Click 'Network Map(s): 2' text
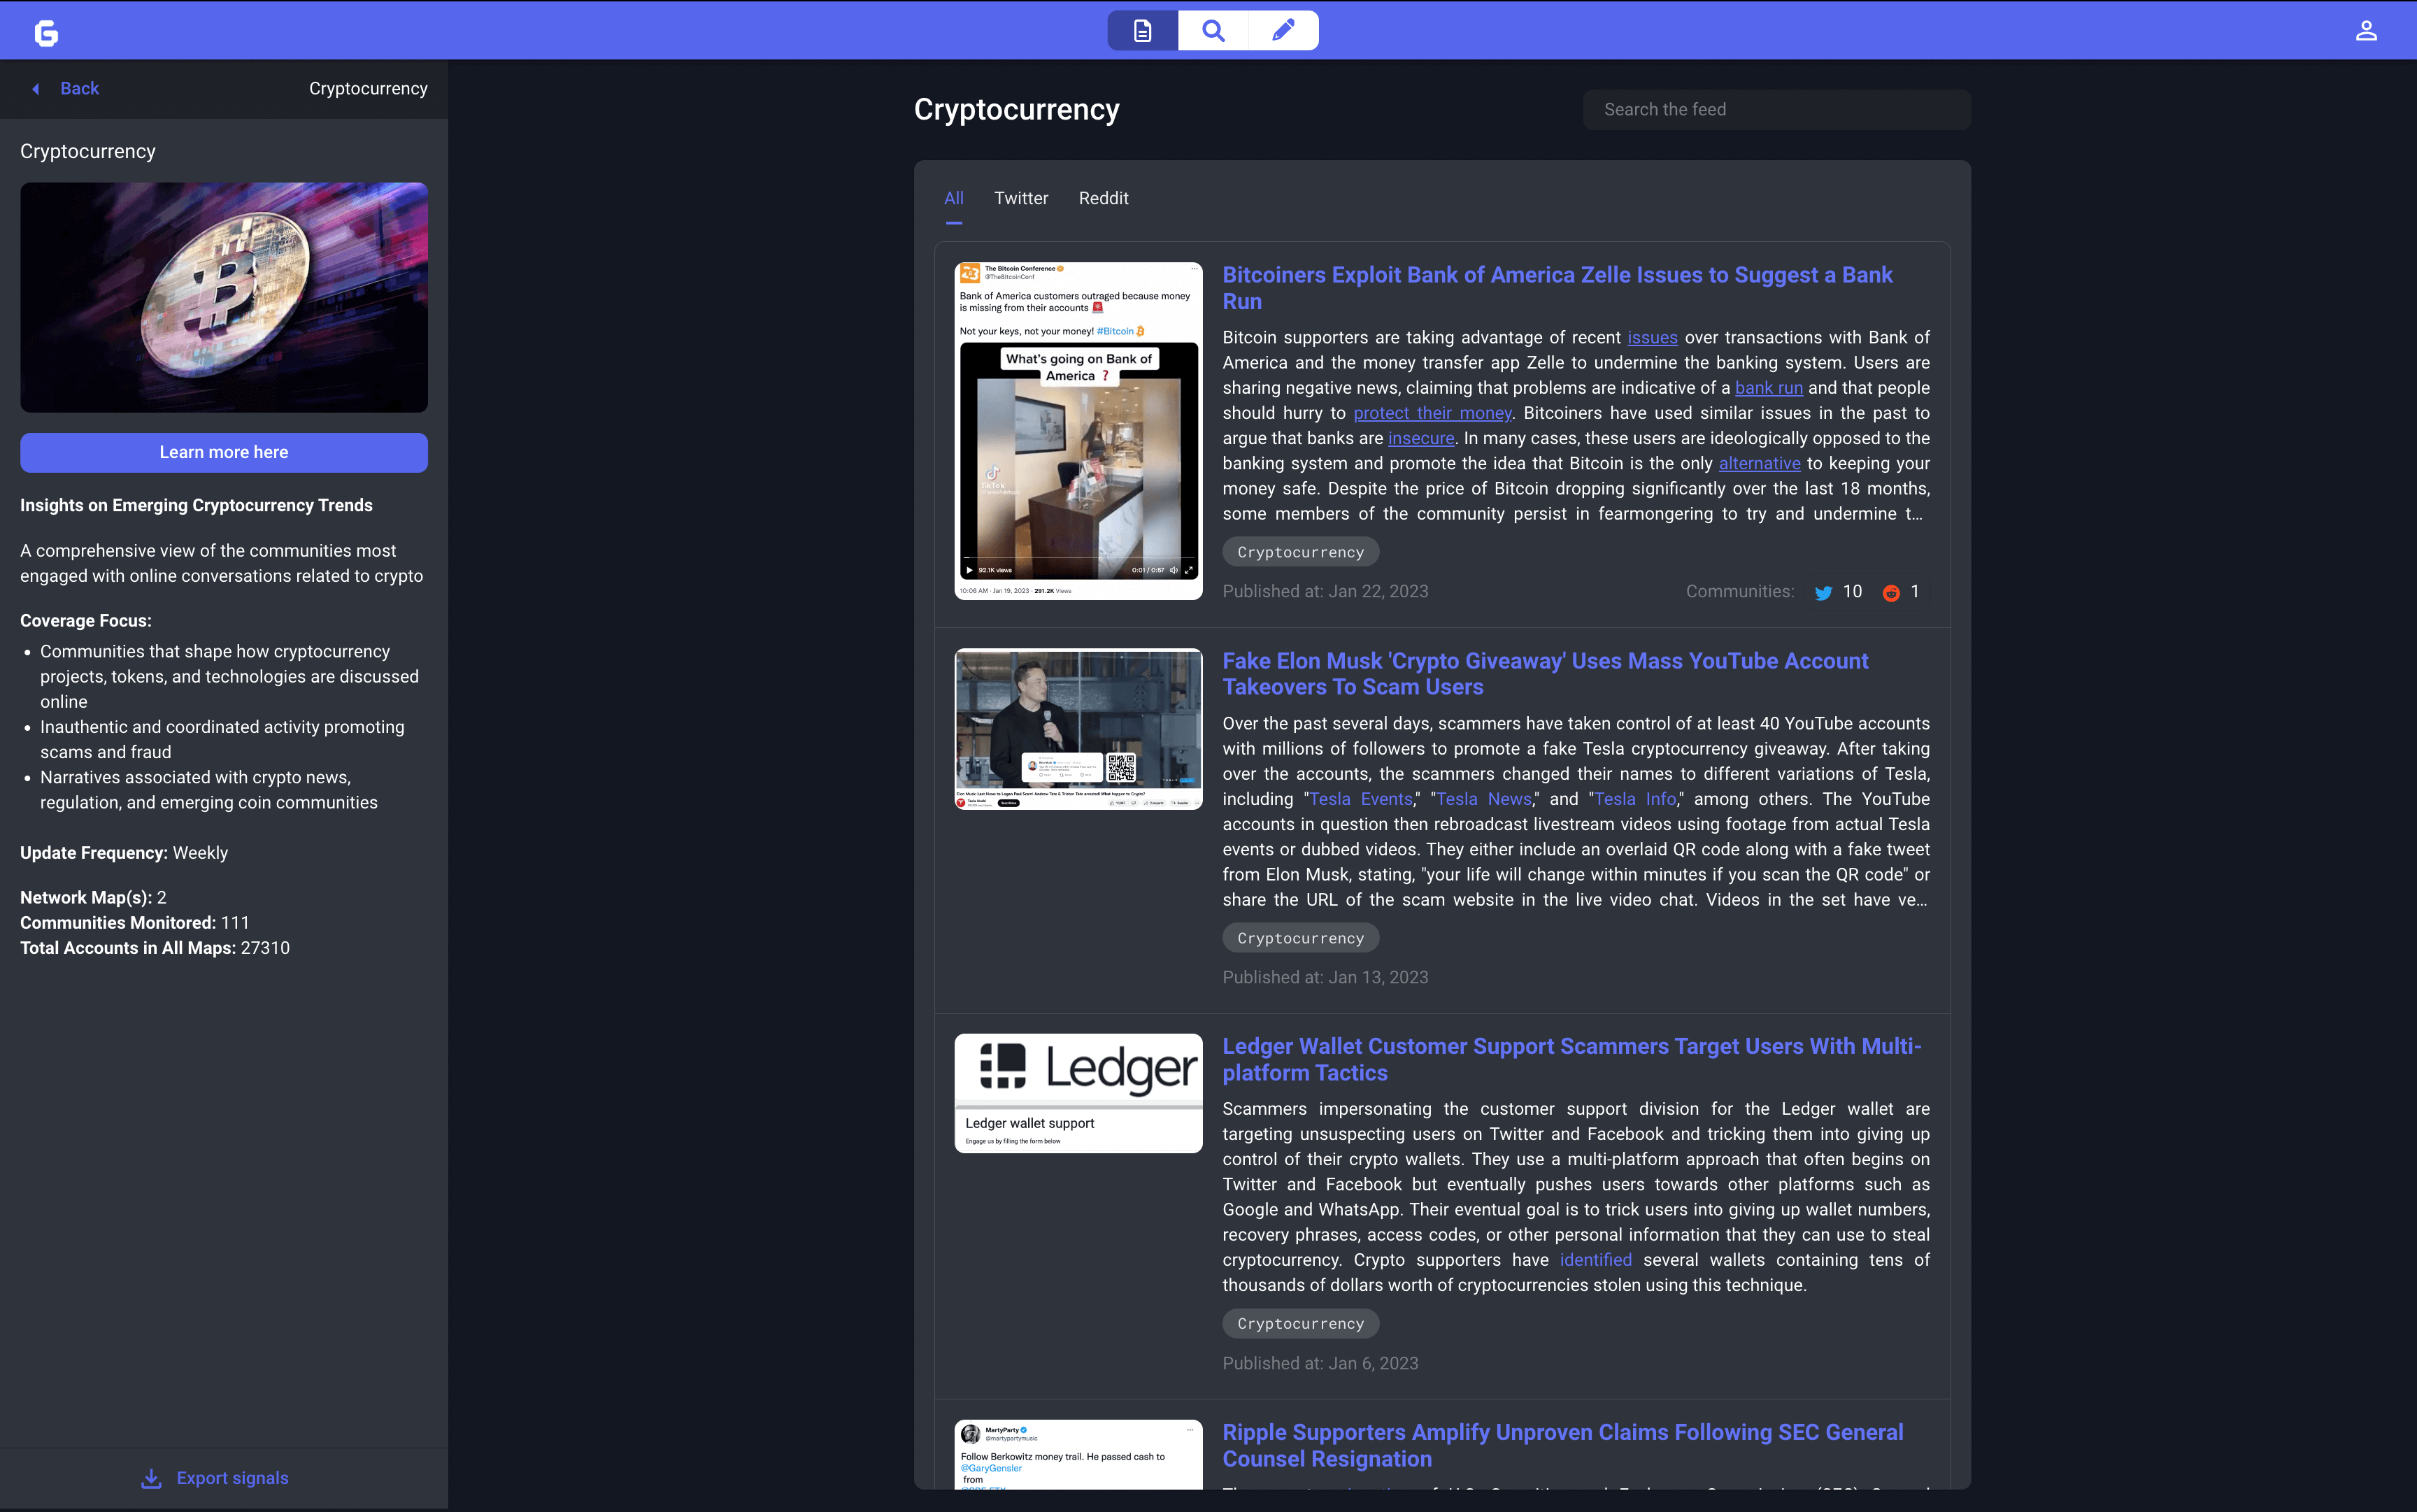2417x1512 pixels. 93,898
